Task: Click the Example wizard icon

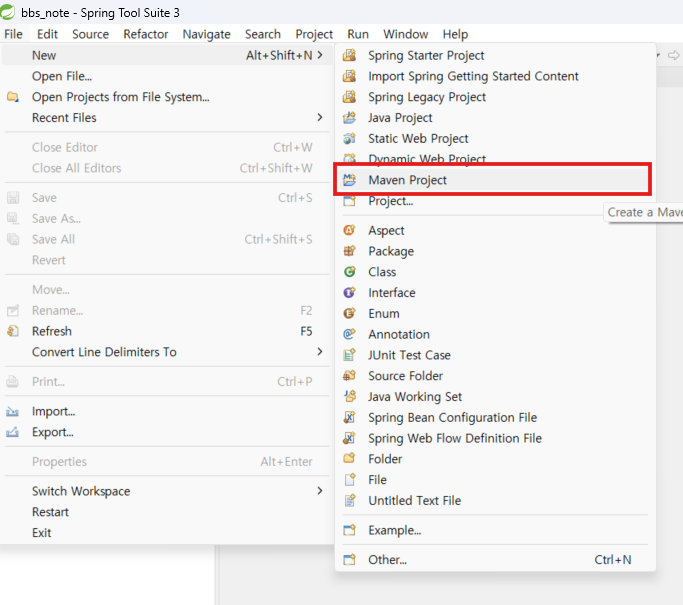Action: [349, 530]
